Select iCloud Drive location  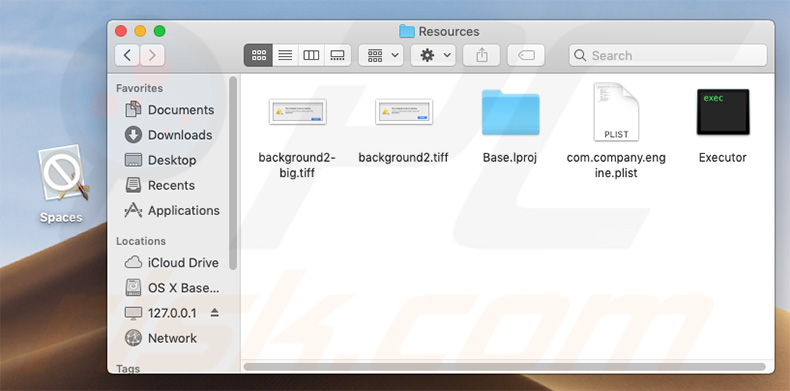click(x=171, y=263)
